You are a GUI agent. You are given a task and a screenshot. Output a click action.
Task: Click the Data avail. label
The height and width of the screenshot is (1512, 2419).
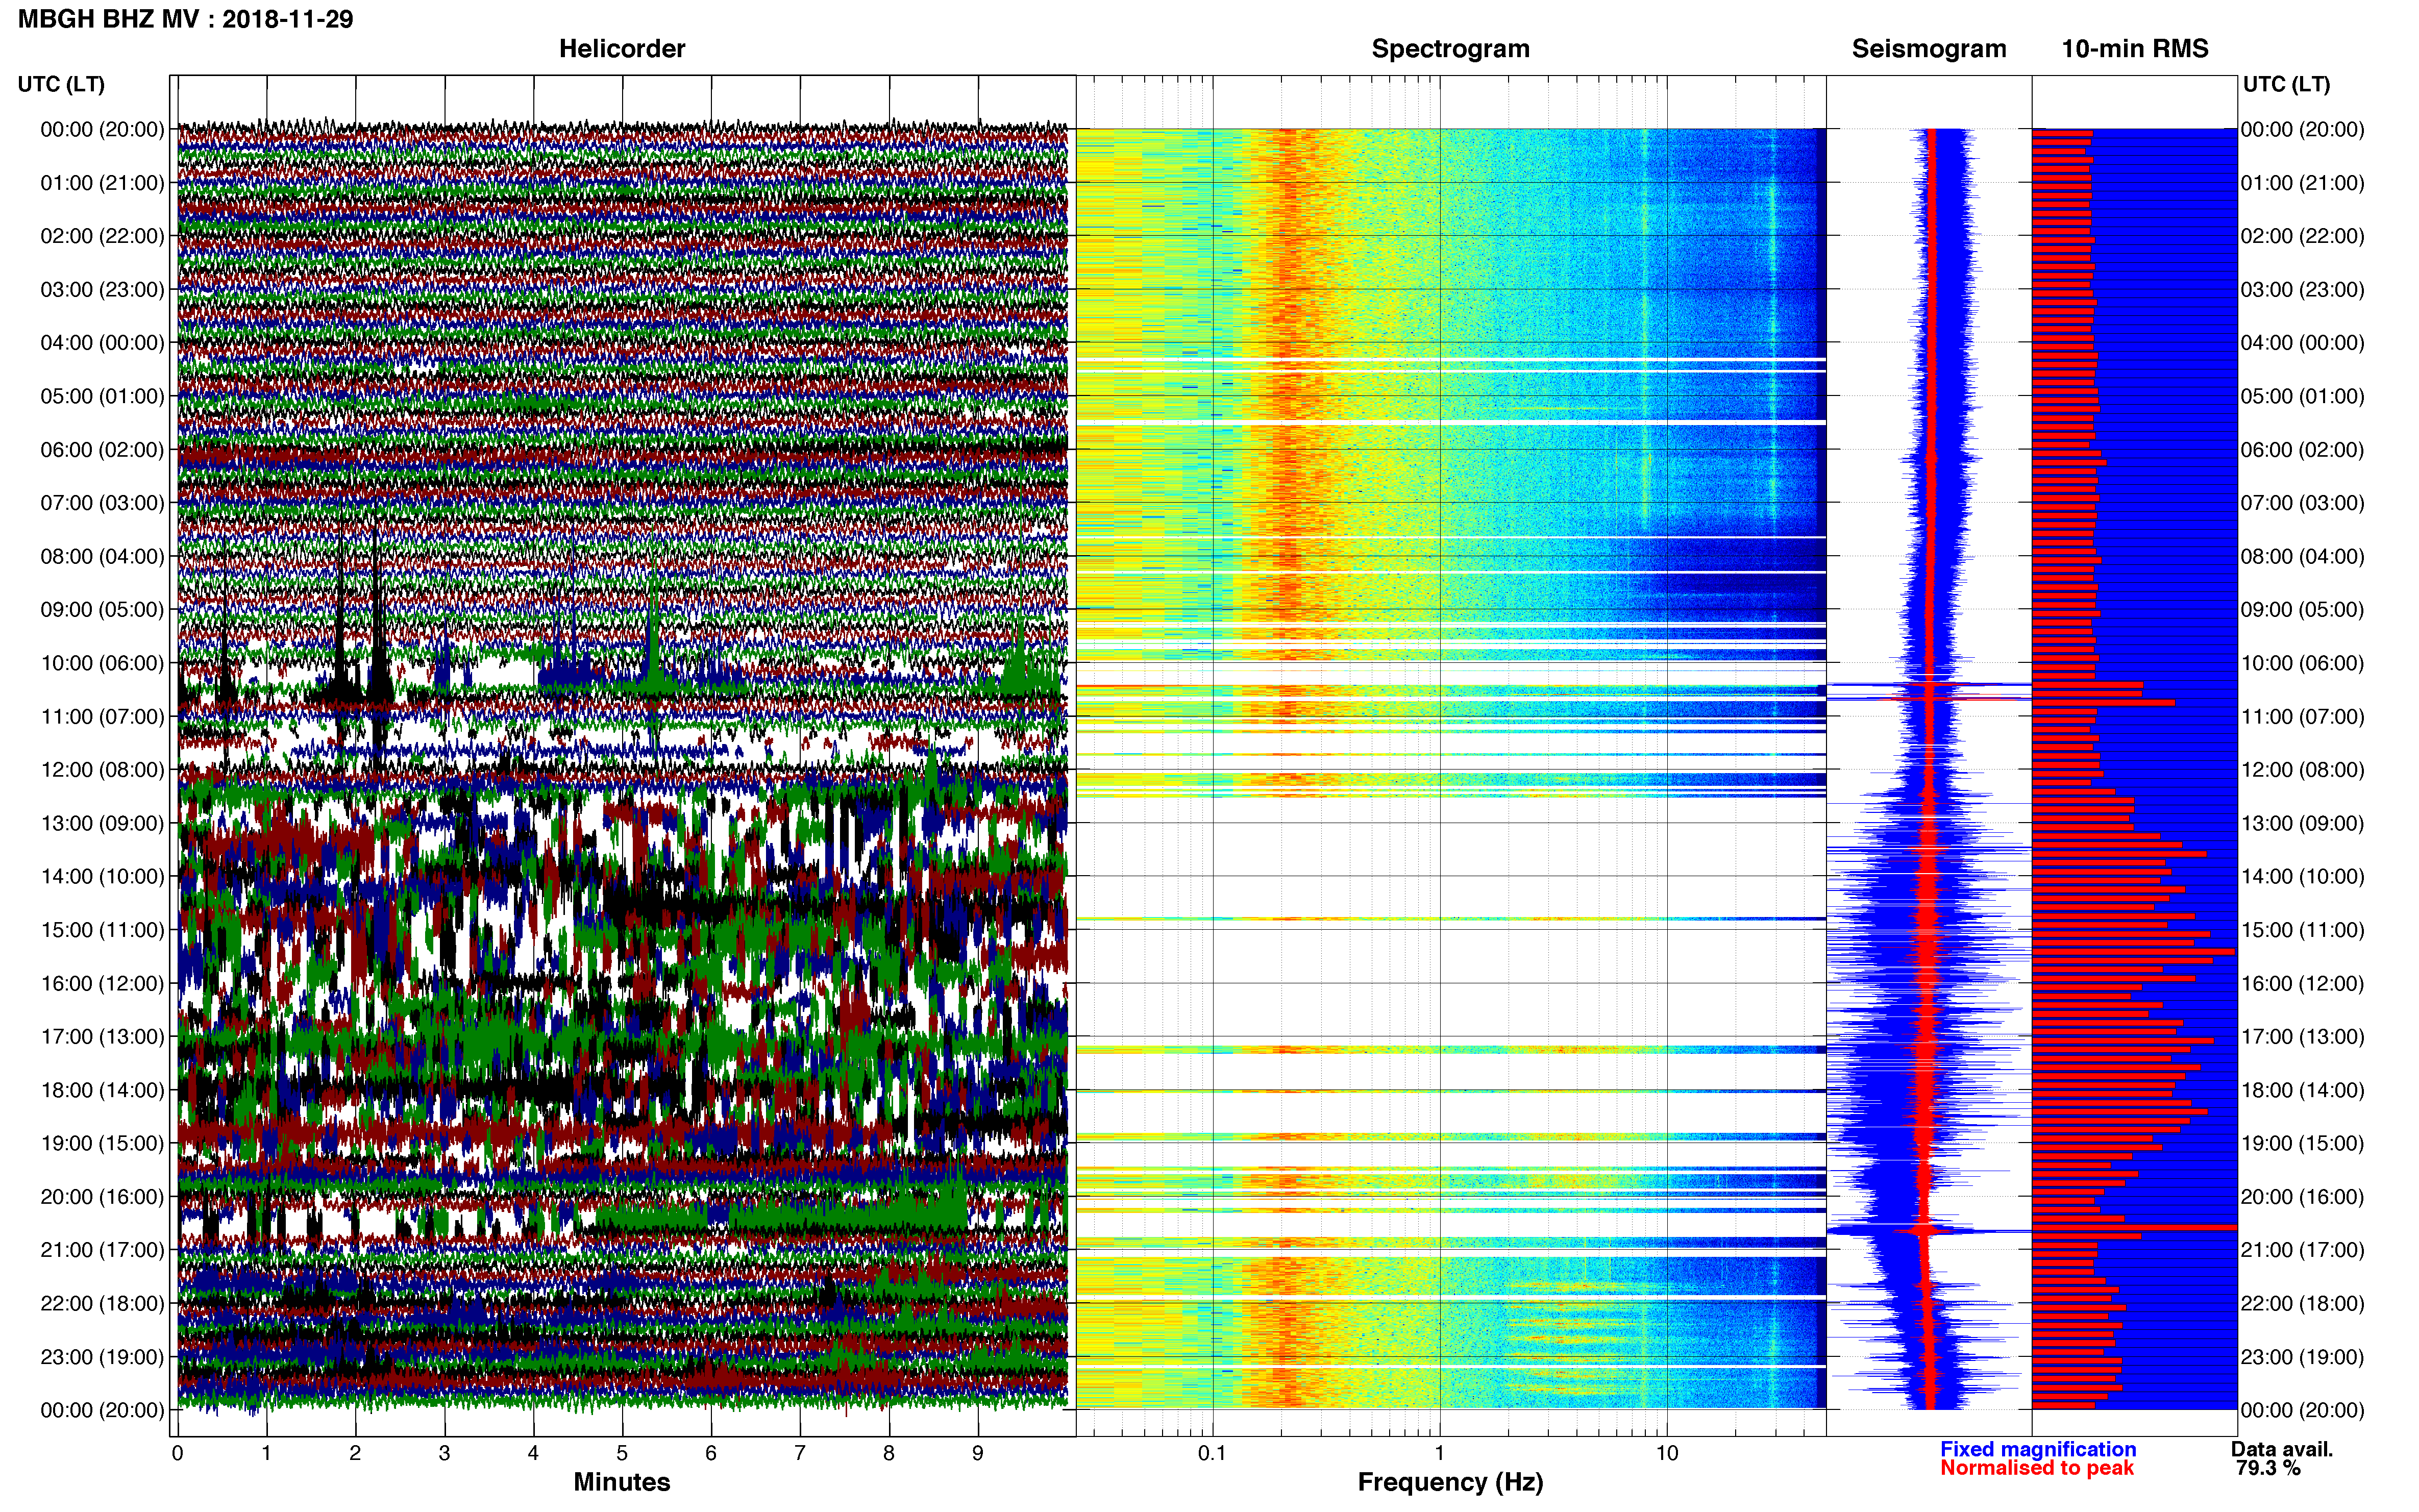point(2282,1449)
